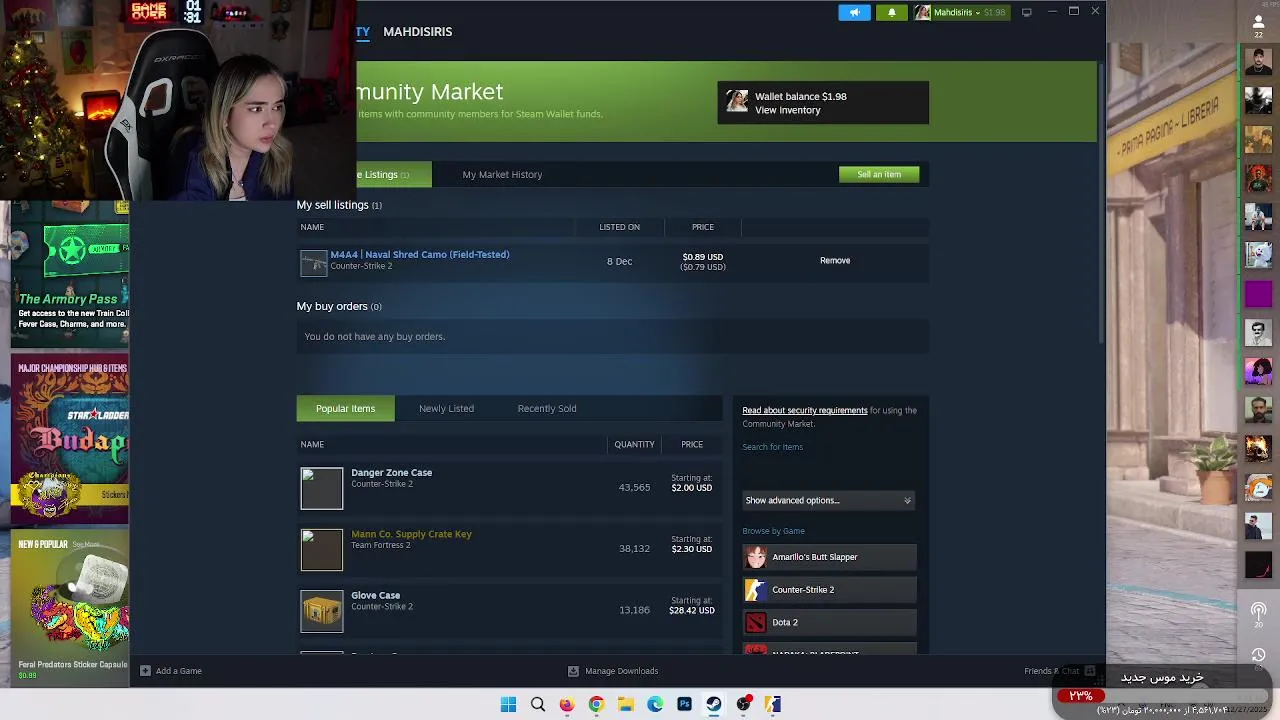Click the purple square friend avatar
1280x720 pixels.
click(x=1258, y=294)
